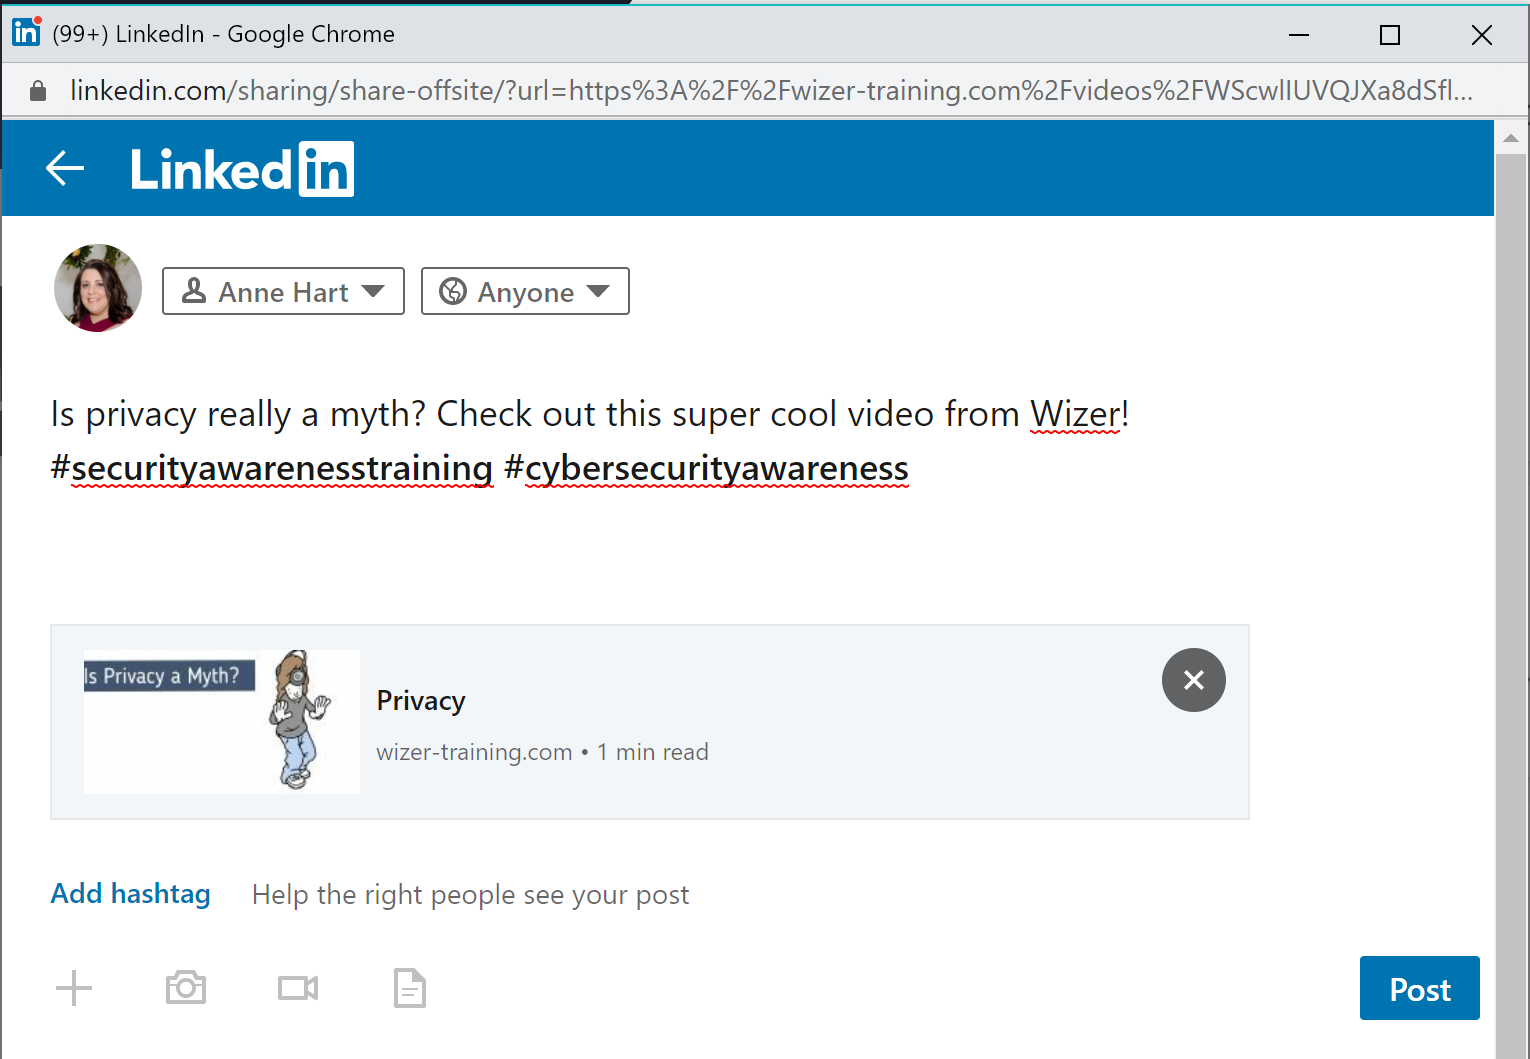1530x1059 pixels.
Task: Add a video with the camcorder icon
Action: pyautogui.click(x=298, y=989)
